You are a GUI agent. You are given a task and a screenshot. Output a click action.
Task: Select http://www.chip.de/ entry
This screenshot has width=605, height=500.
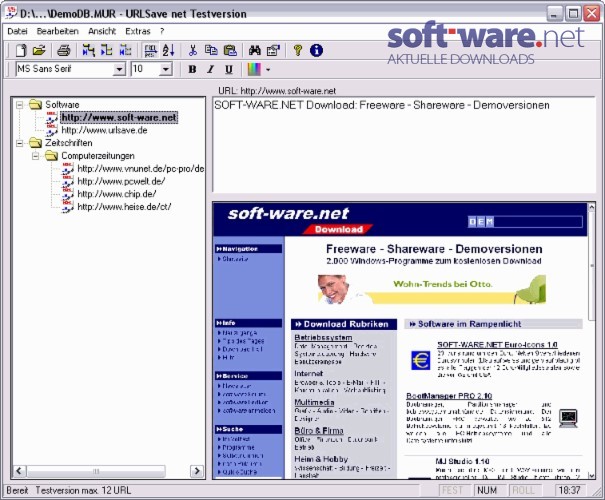coord(117,194)
